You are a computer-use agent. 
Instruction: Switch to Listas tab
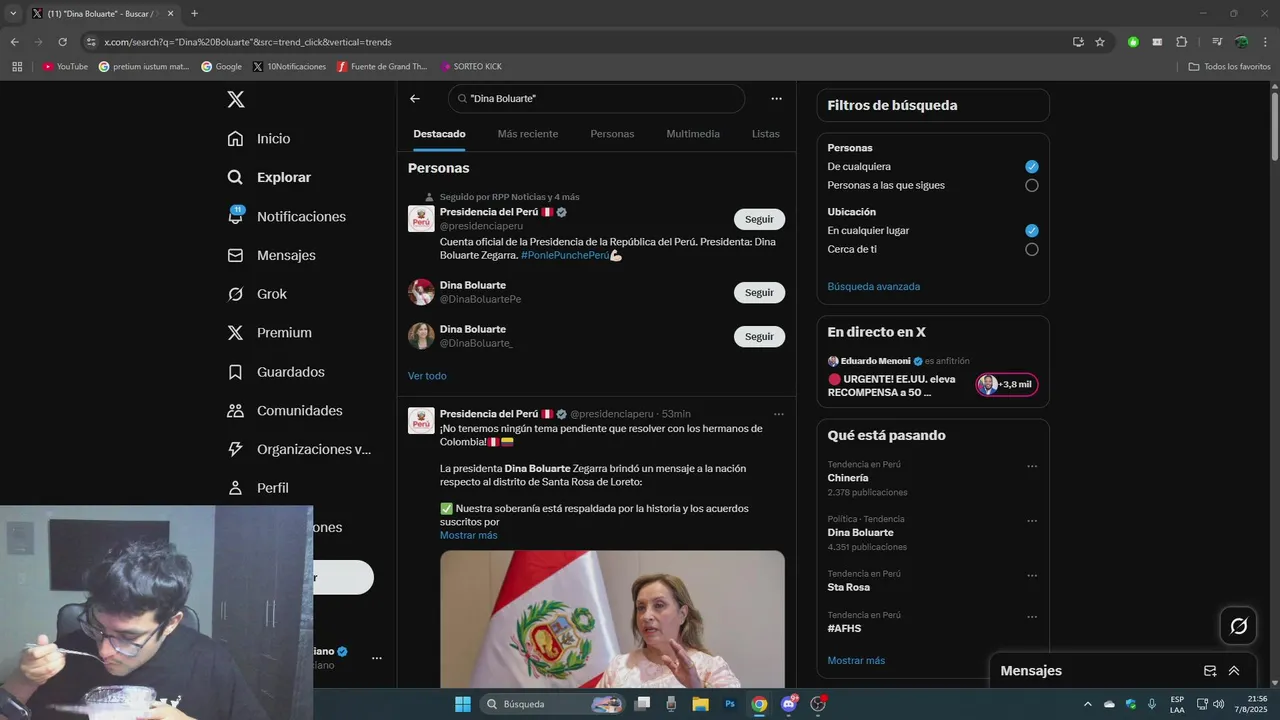pyautogui.click(x=766, y=134)
